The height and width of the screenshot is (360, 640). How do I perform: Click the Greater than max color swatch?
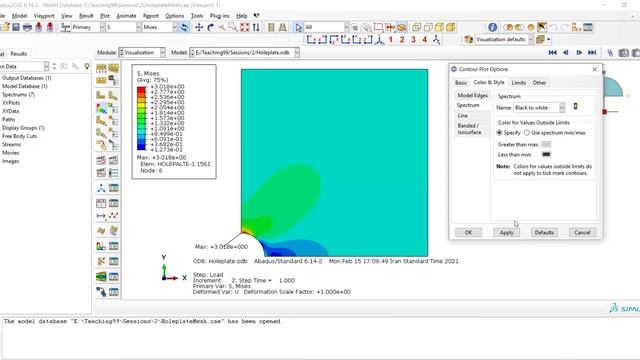pos(546,144)
